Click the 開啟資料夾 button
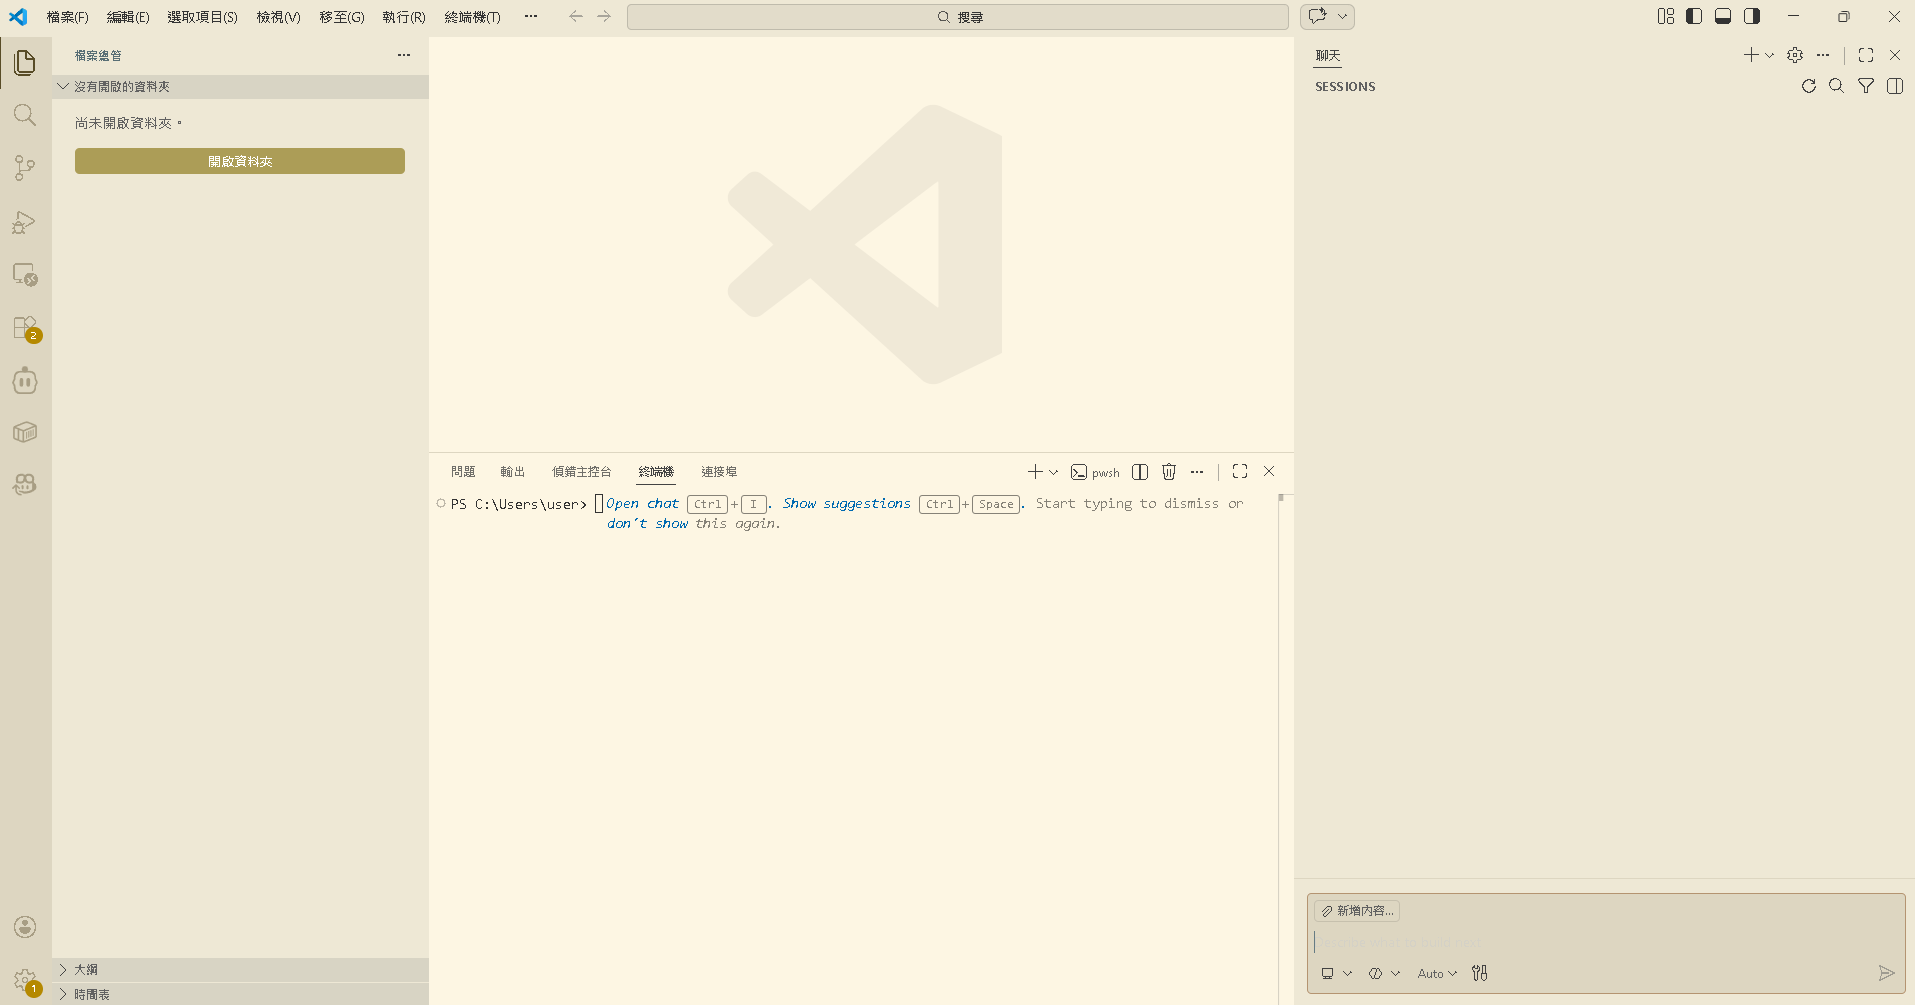This screenshot has height=1005, width=1915. pos(239,160)
